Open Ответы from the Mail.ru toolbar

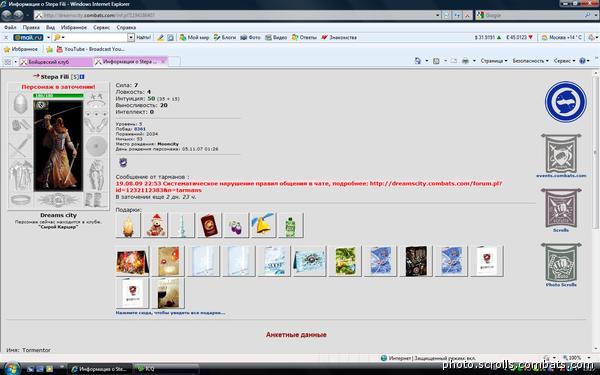click(x=304, y=38)
